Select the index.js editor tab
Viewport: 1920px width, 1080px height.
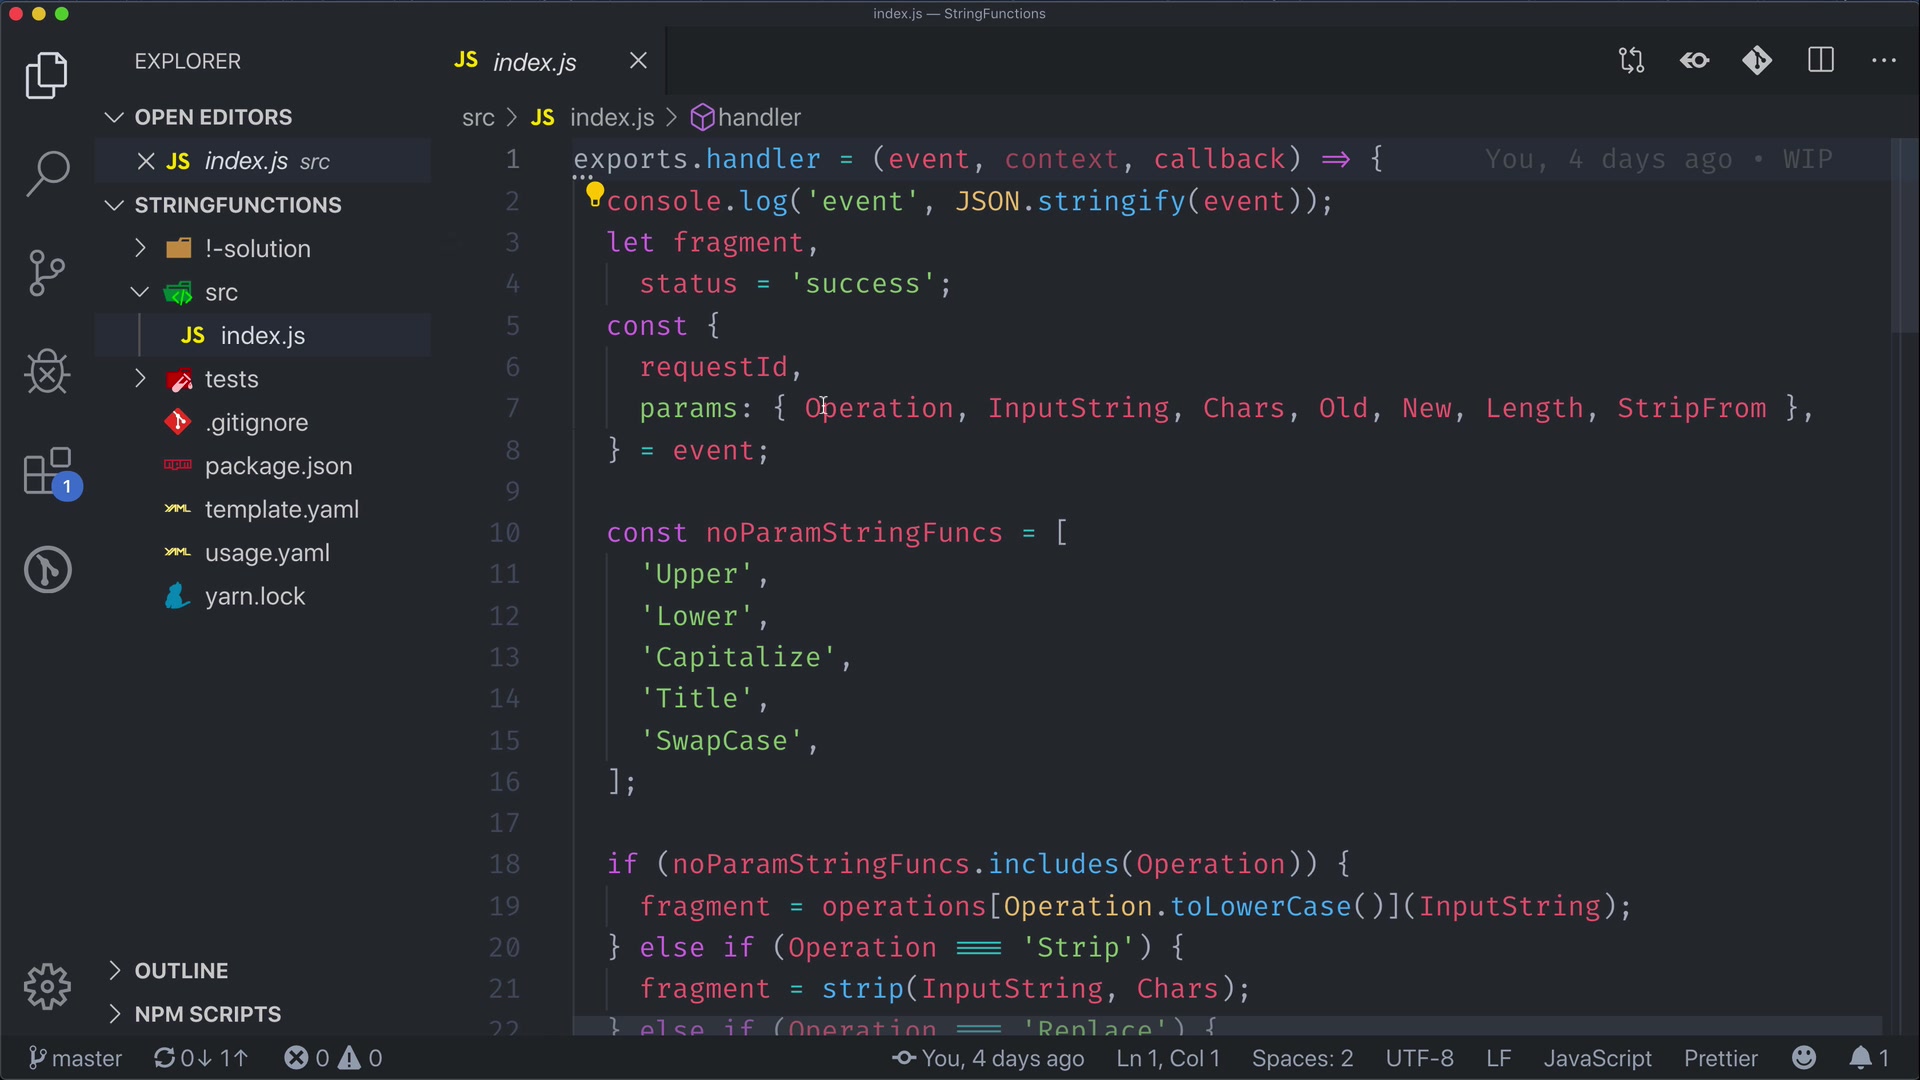(x=534, y=62)
